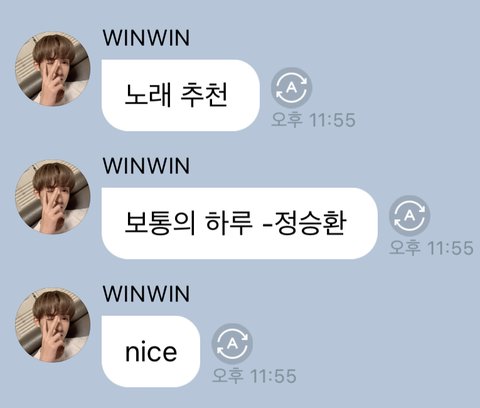Click the 오후 11:55 timestamp beside song message

point(431,248)
